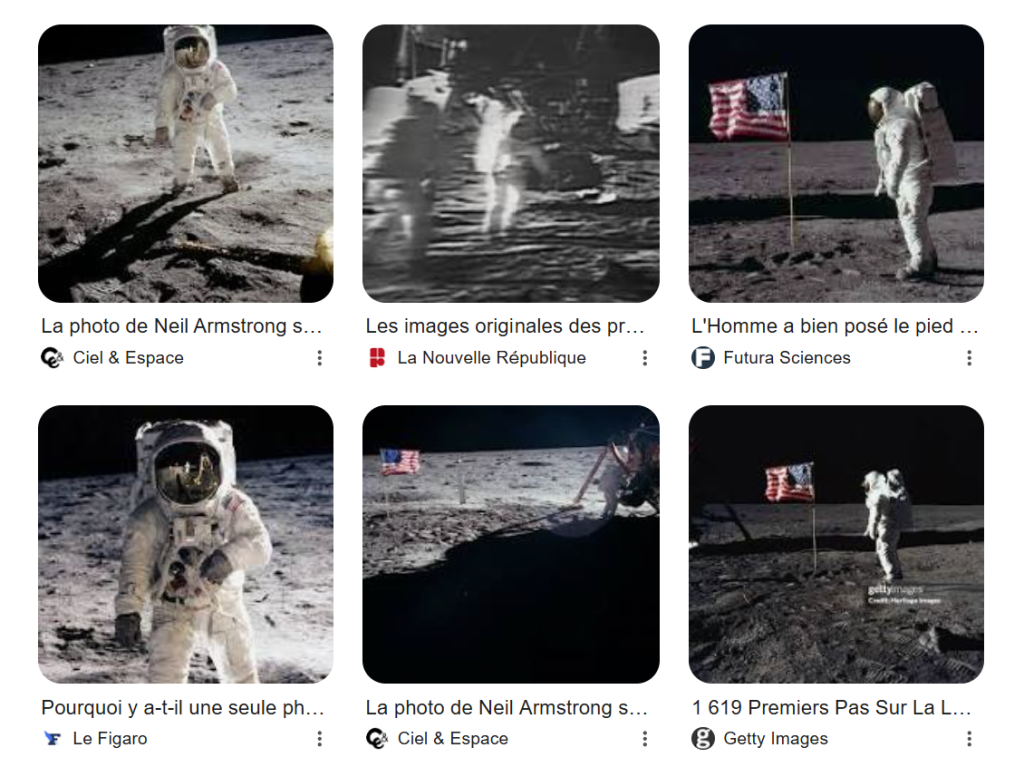Open the 'L'Homme a bien posé le pied' title link
Screen dimensions: 1024x767
pos(835,326)
